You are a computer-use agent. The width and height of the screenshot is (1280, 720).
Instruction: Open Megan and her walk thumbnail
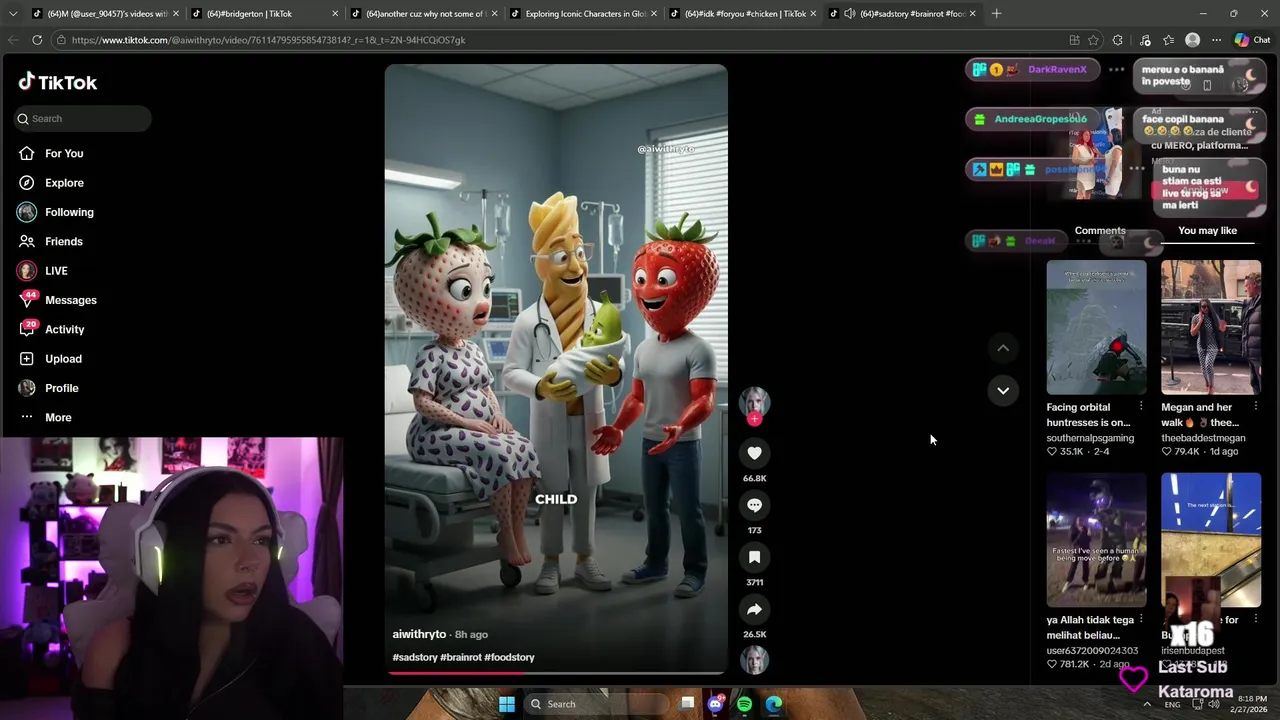coord(1211,327)
